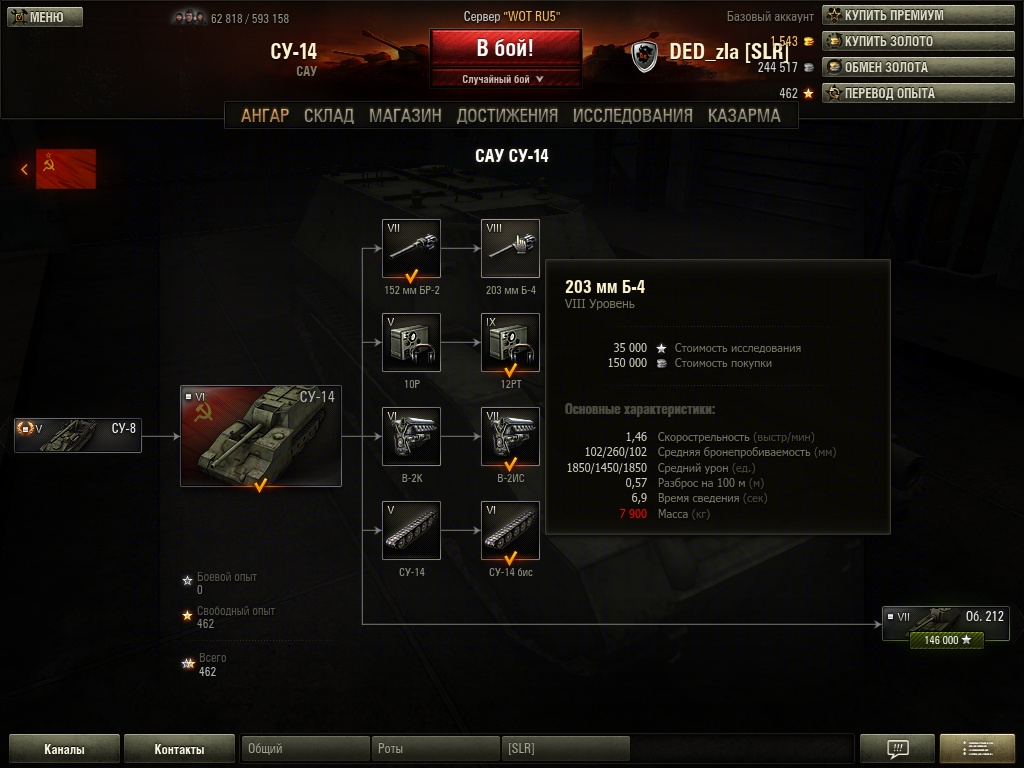Click the СУ-14 бис tracks module
The image size is (1024, 768).
click(x=510, y=530)
